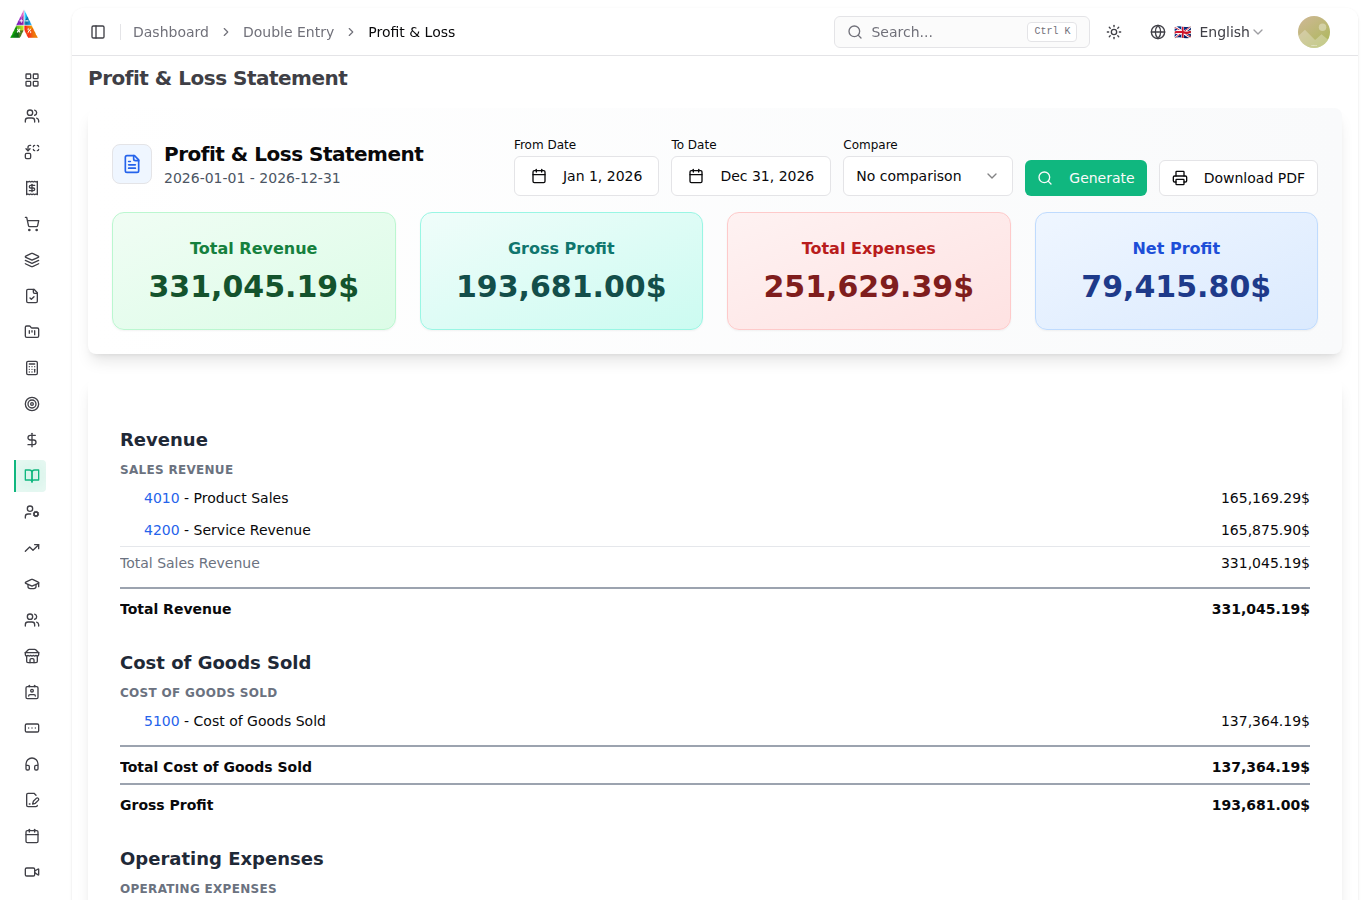Open the target goal icon in sidebar

[x=32, y=404]
